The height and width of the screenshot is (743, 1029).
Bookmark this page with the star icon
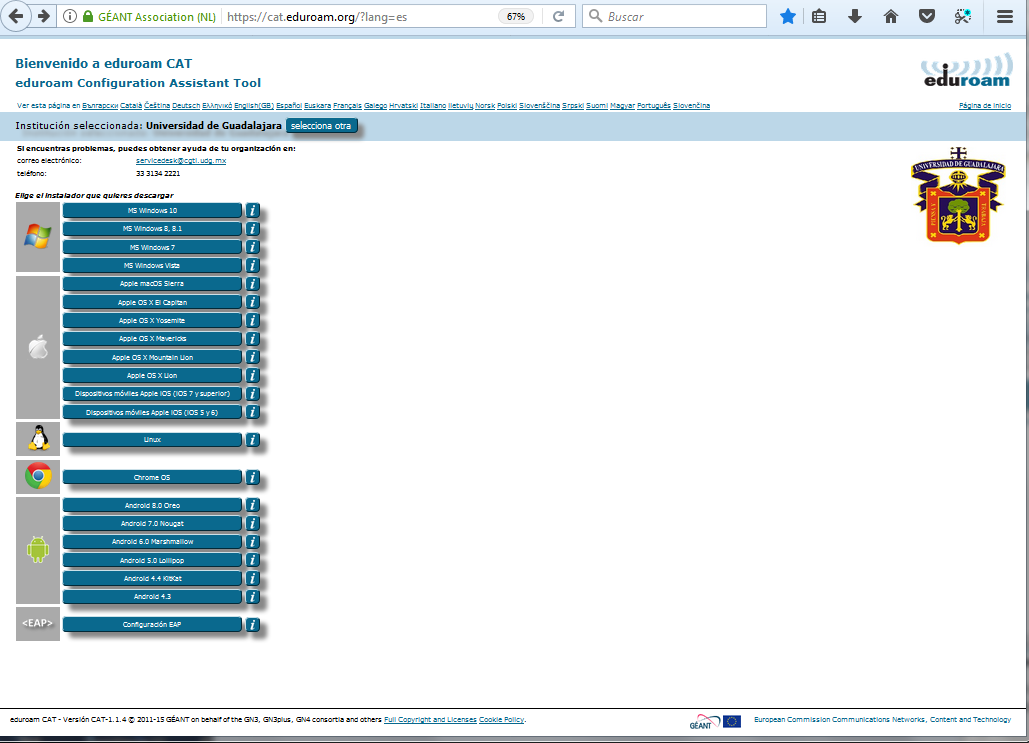click(788, 16)
